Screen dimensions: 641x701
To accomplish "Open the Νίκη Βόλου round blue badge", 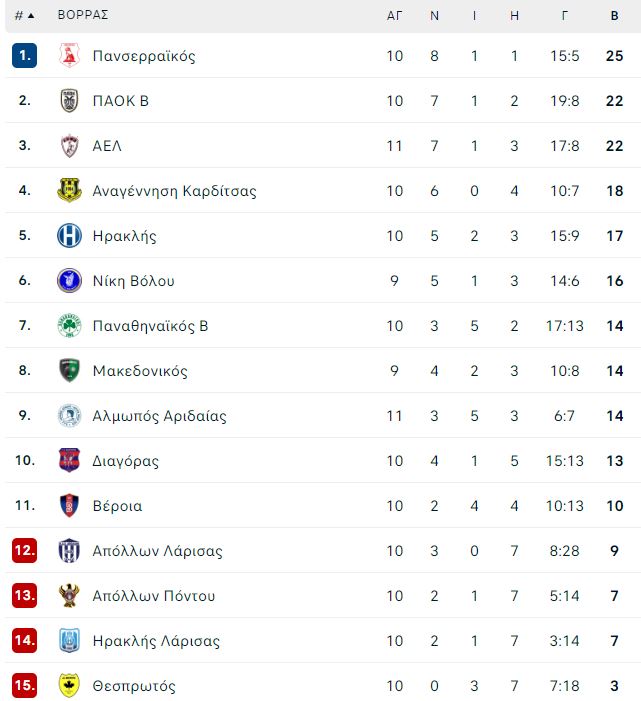I will pyautogui.click(x=69, y=281).
